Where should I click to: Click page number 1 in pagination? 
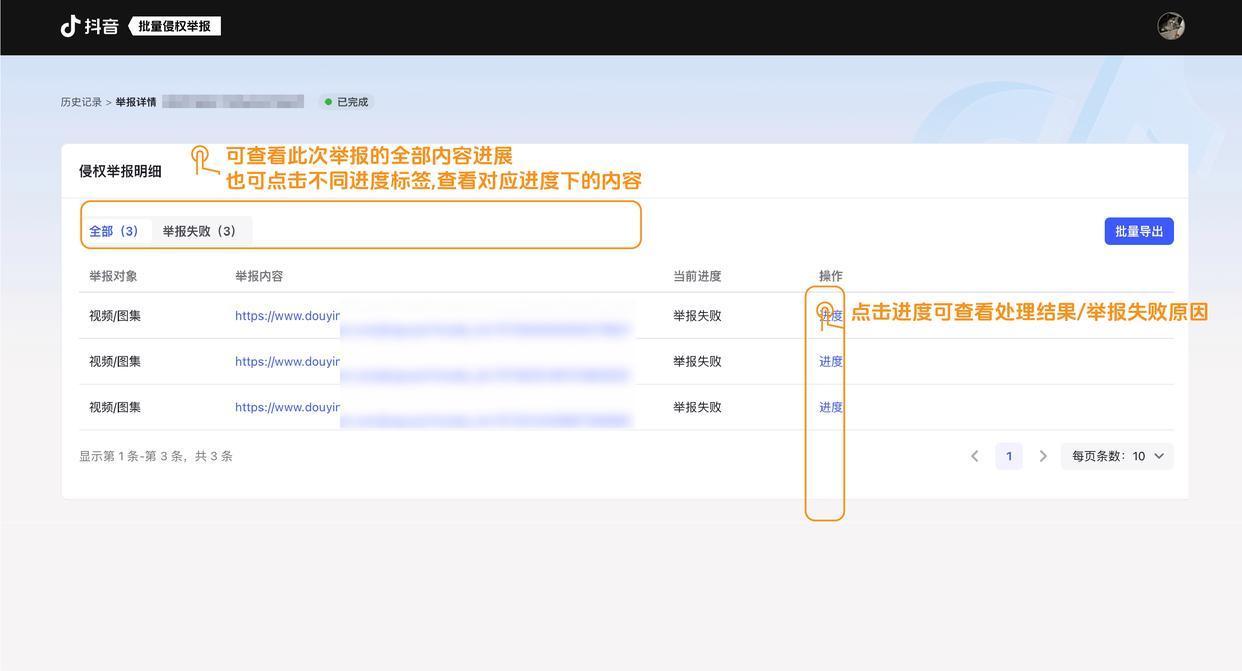click(1009, 456)
